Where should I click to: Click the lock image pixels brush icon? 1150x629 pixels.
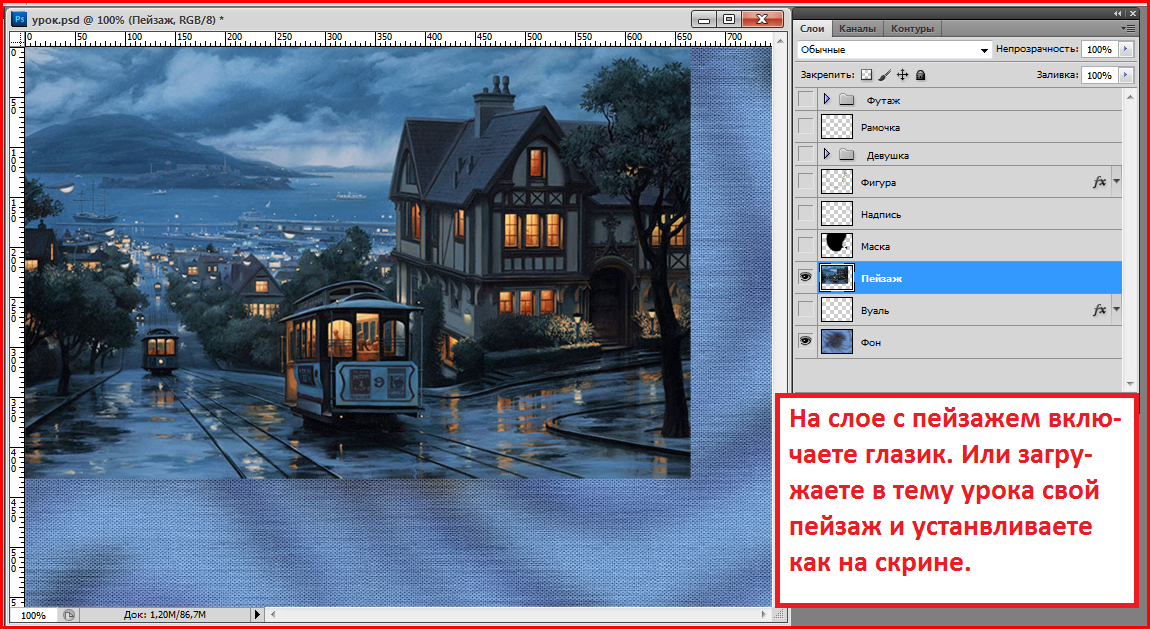[x=885, y=75]
